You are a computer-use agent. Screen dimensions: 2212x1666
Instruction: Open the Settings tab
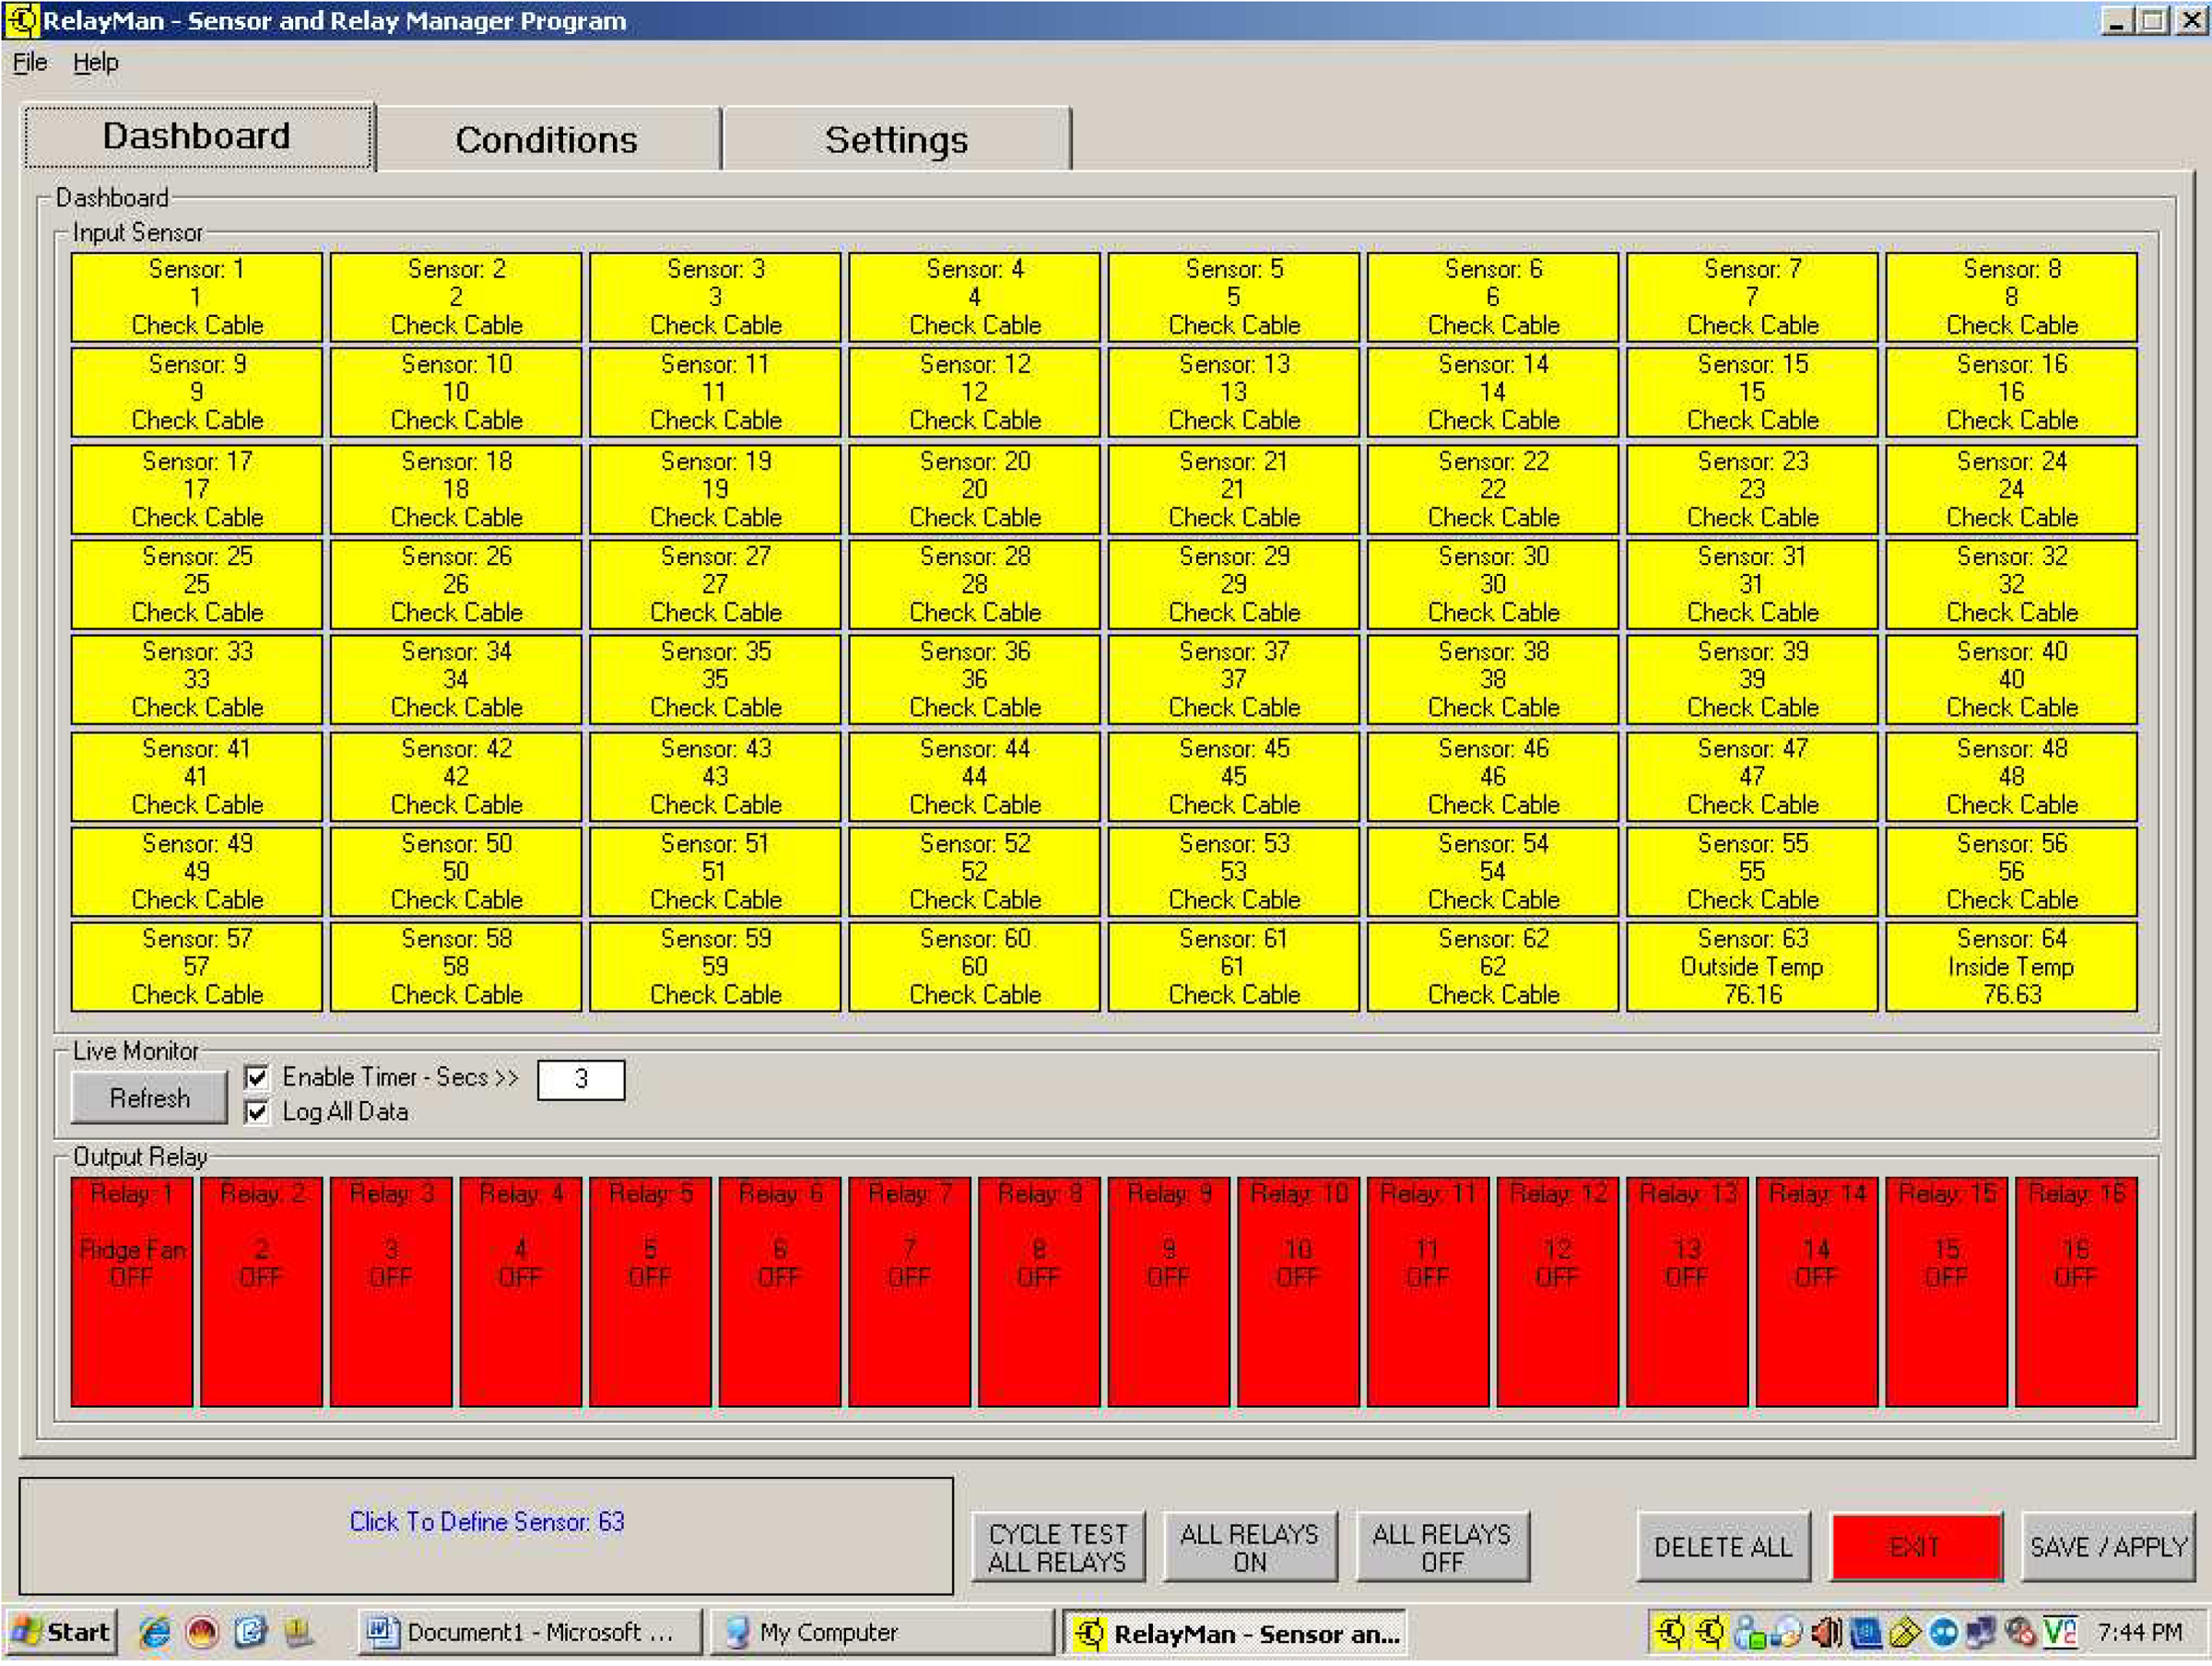pos(896,140)
